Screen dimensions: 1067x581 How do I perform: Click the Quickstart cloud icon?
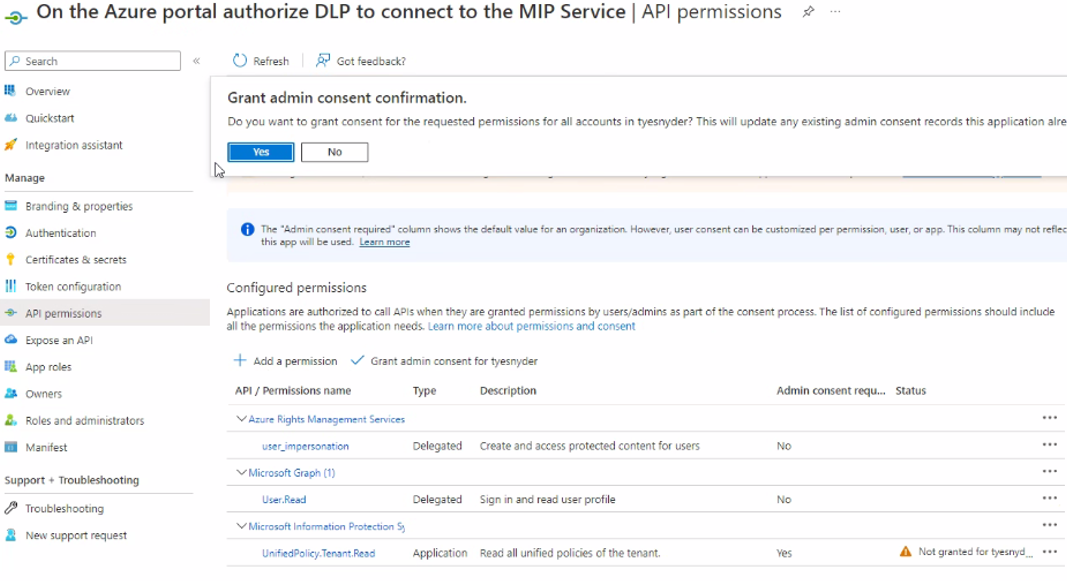pos(10,118)
